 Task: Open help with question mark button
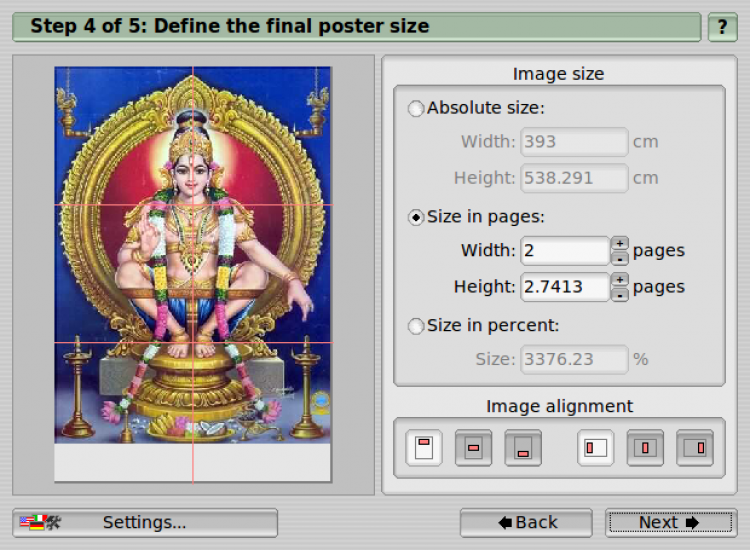722,27
